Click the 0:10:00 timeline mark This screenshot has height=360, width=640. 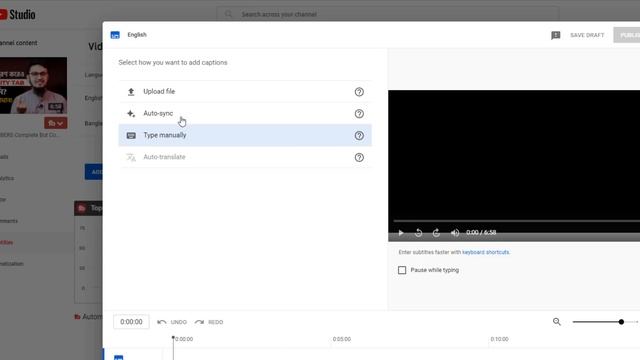click(500, 339)
